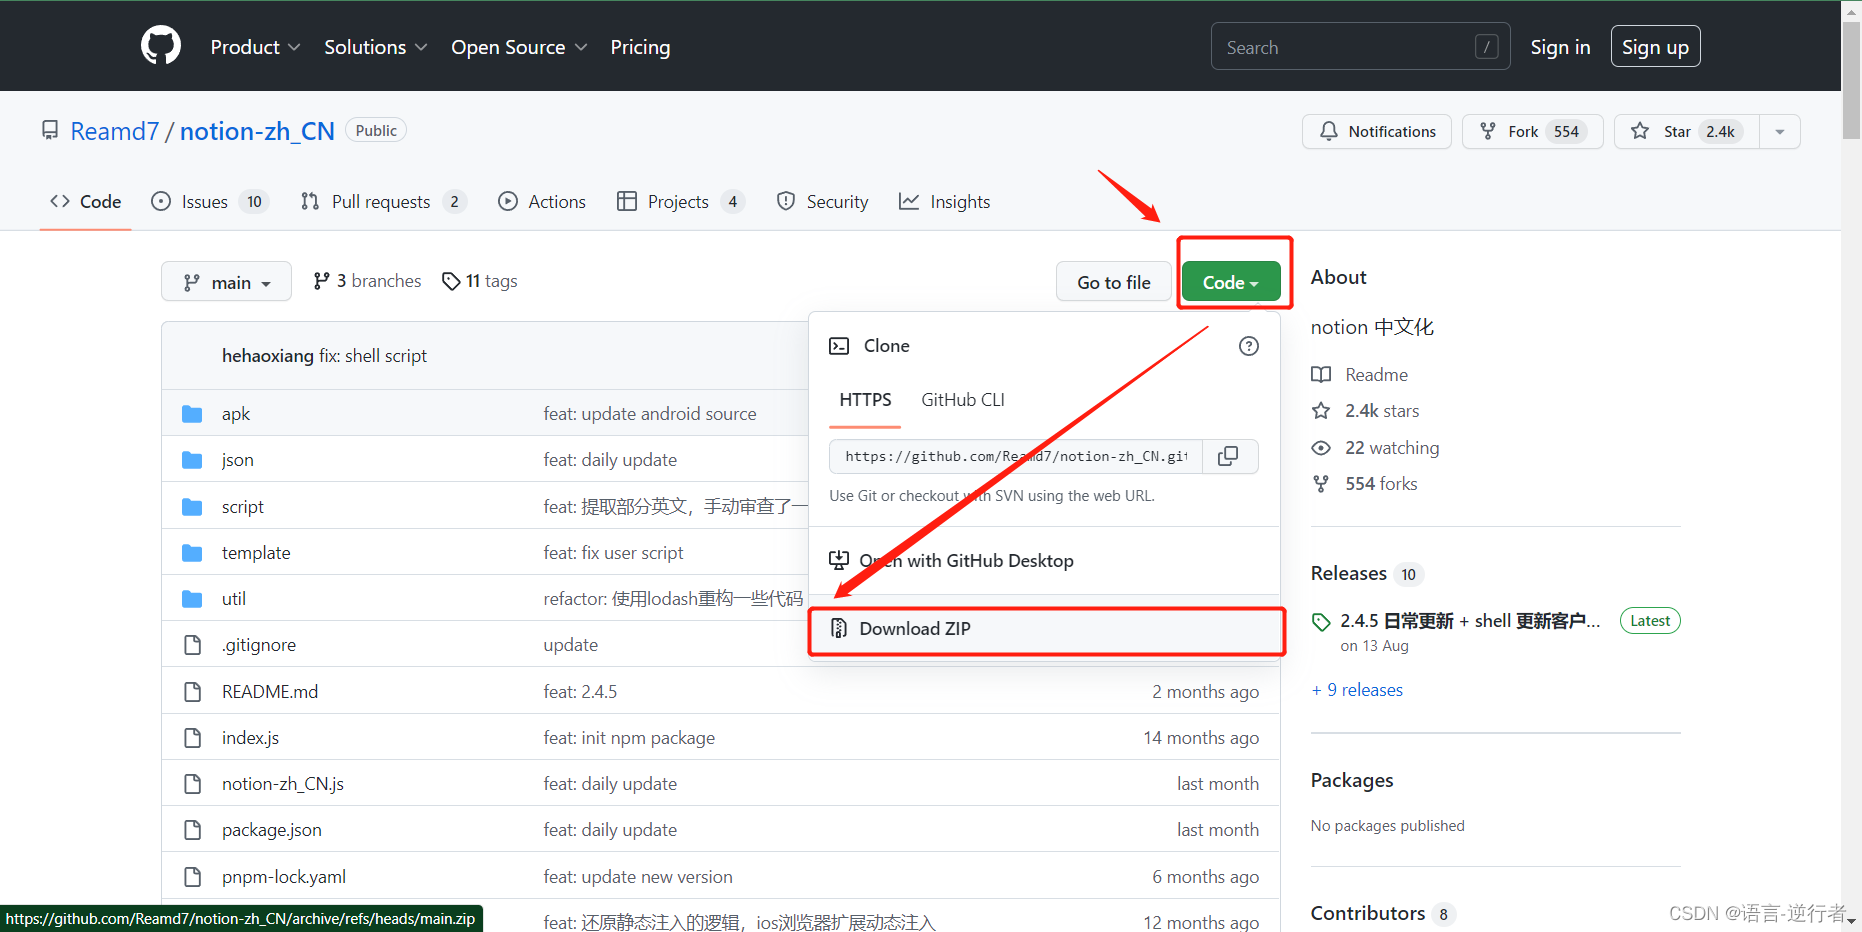Click the tag icon next to 11 tags

click(x=451, y=282)
